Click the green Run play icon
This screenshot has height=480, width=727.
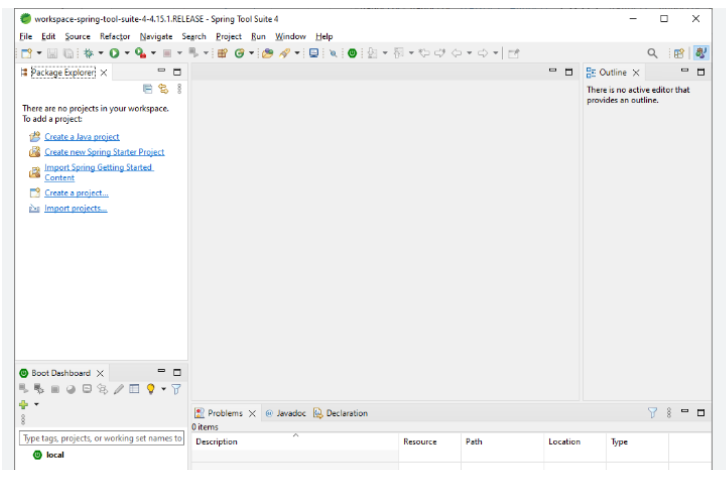114,53
